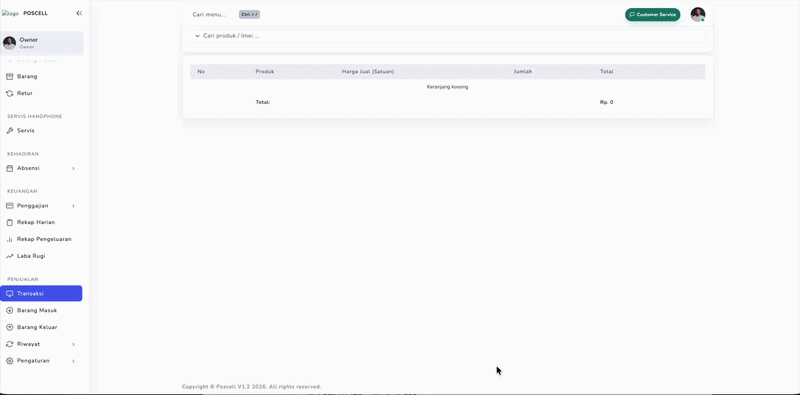
Task: Go to Barang Keluar
Action: click(41, 327)
